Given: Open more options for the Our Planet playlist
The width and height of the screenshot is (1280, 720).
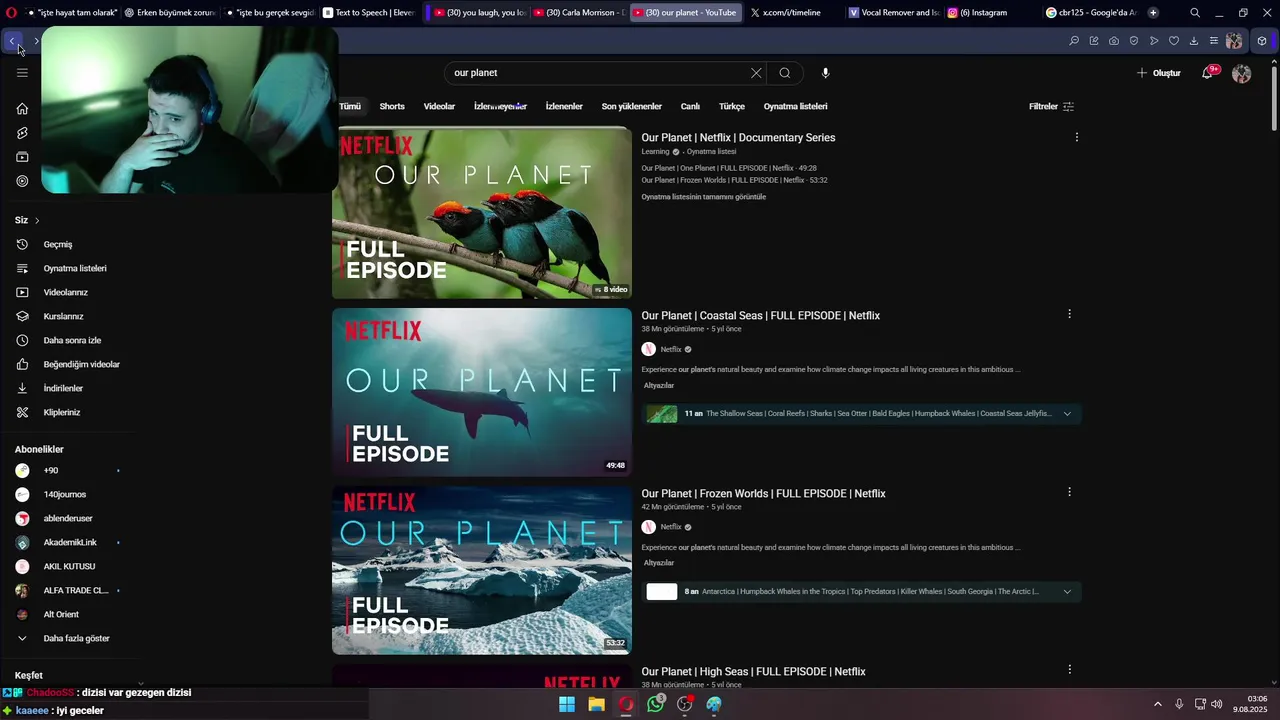Looking at the screenshot, I should (x=1076, y=137).
